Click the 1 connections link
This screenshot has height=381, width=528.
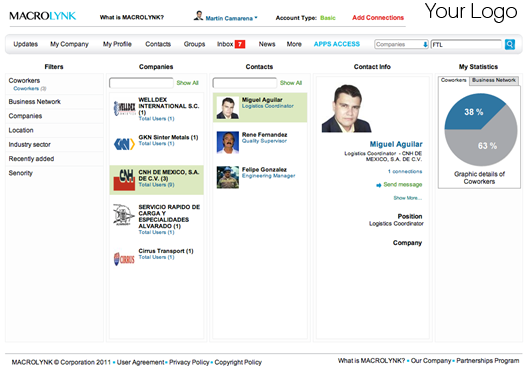pos(405,171)
